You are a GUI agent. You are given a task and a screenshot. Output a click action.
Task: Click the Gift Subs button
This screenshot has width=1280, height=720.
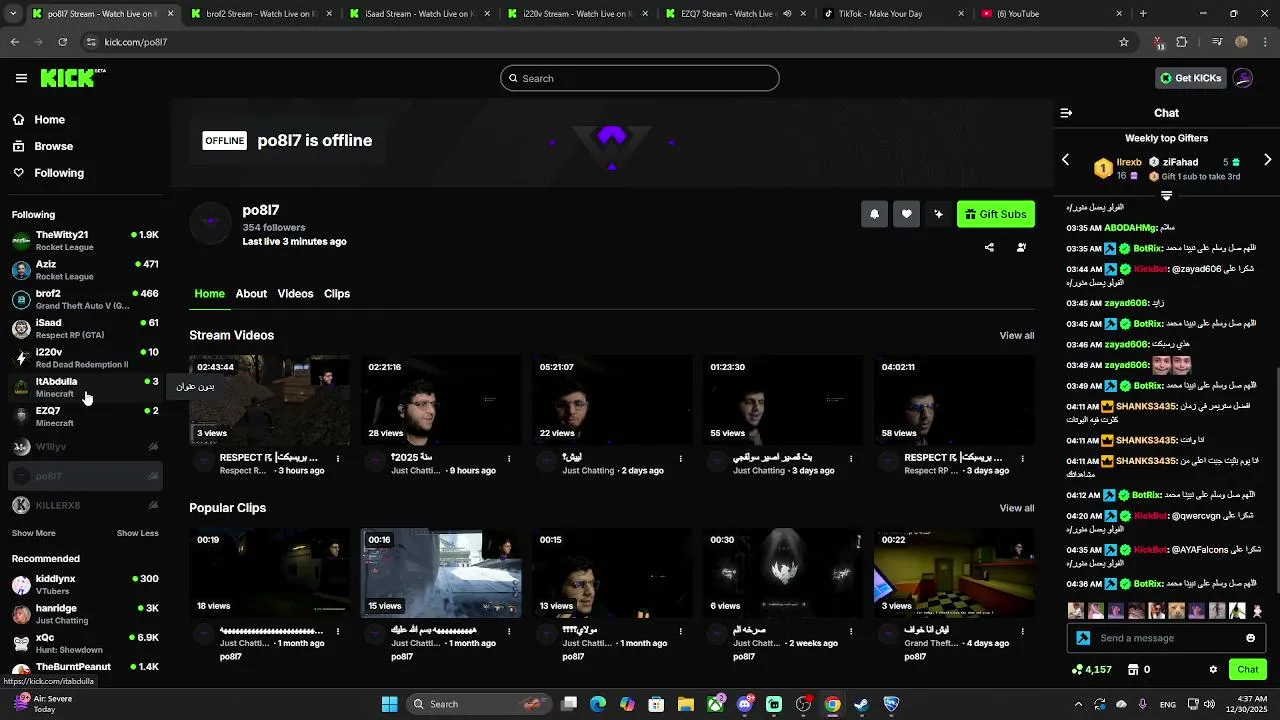[995, 214]
